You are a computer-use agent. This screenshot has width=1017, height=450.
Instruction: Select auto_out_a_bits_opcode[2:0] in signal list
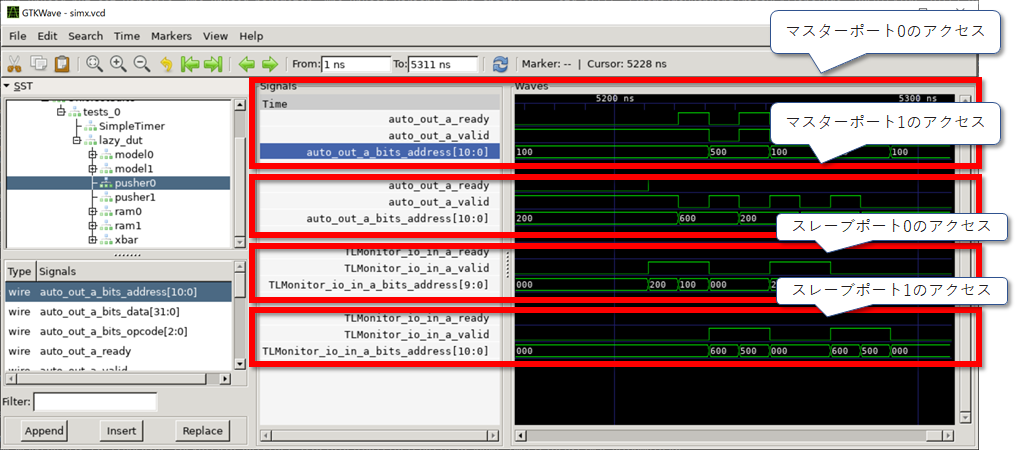point(118,331)
